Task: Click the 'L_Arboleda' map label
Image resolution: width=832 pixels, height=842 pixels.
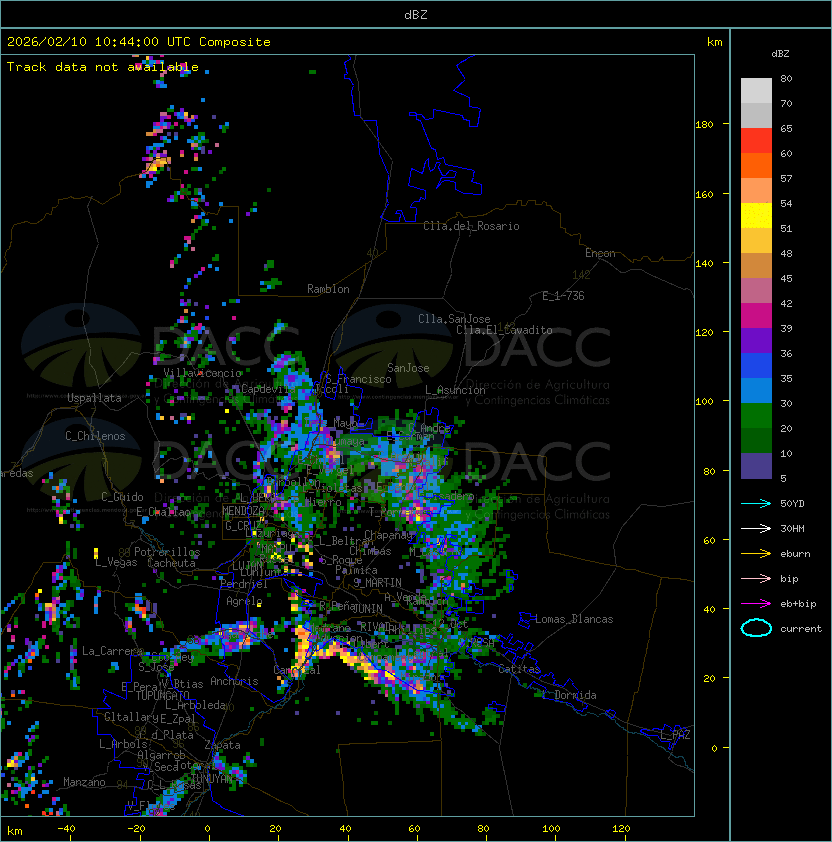Action: 195,705
